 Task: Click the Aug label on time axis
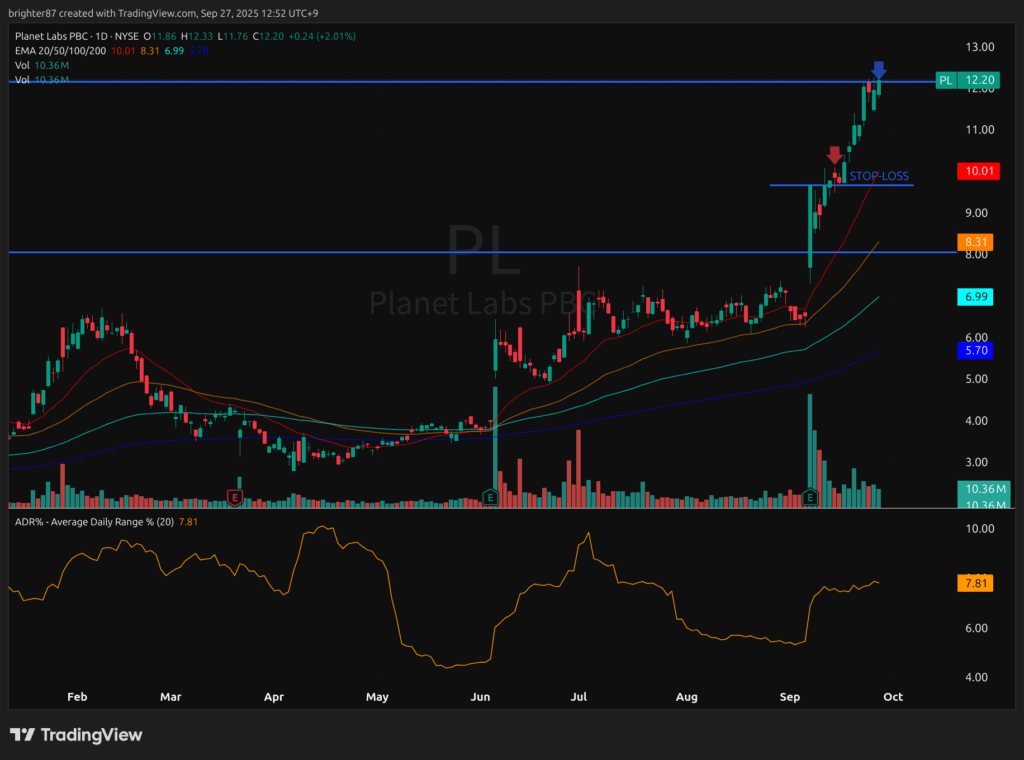(x=686, y=697)
